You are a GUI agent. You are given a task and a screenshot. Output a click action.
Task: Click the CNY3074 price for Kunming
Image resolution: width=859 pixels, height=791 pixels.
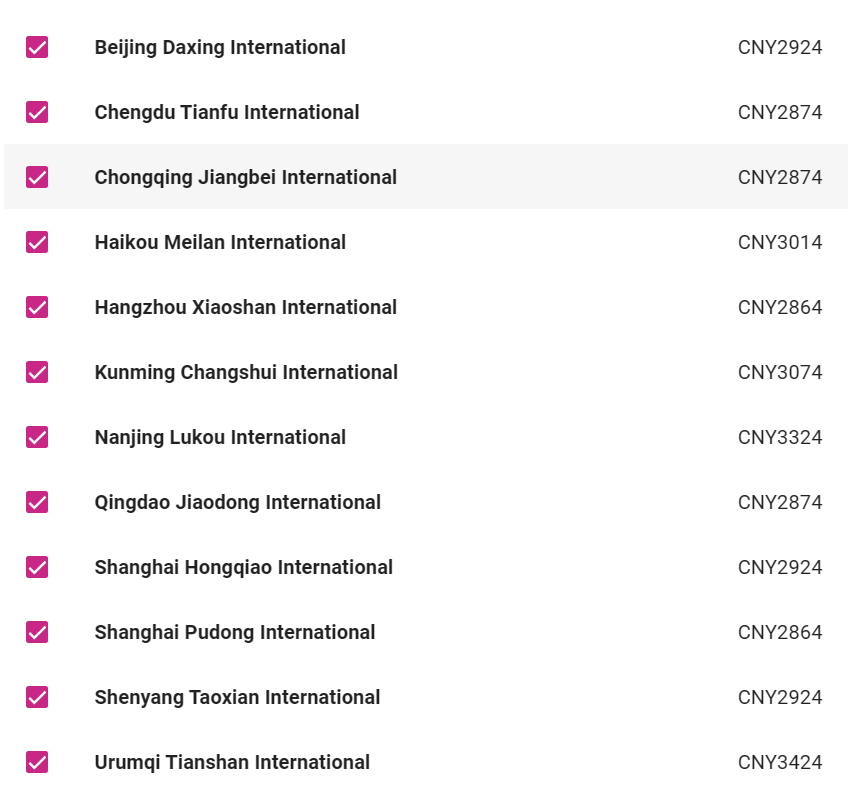click(780, 372)
